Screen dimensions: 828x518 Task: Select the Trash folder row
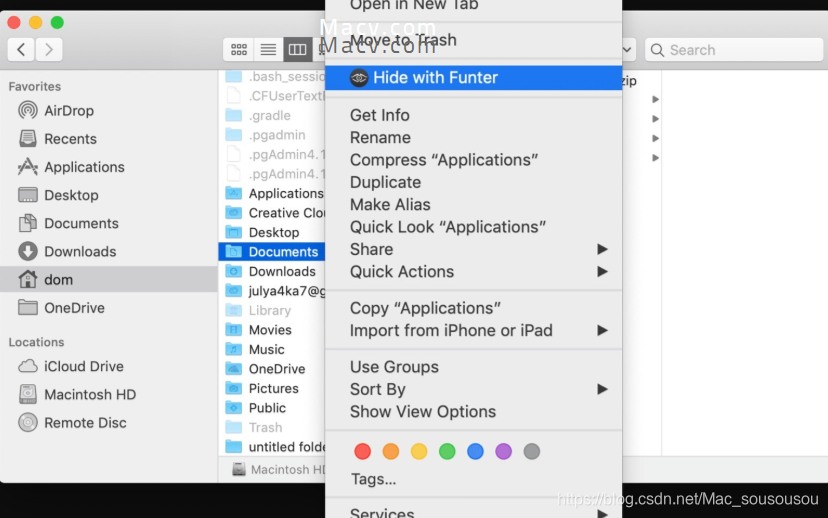pyautogui.click(x=272, y=428)
